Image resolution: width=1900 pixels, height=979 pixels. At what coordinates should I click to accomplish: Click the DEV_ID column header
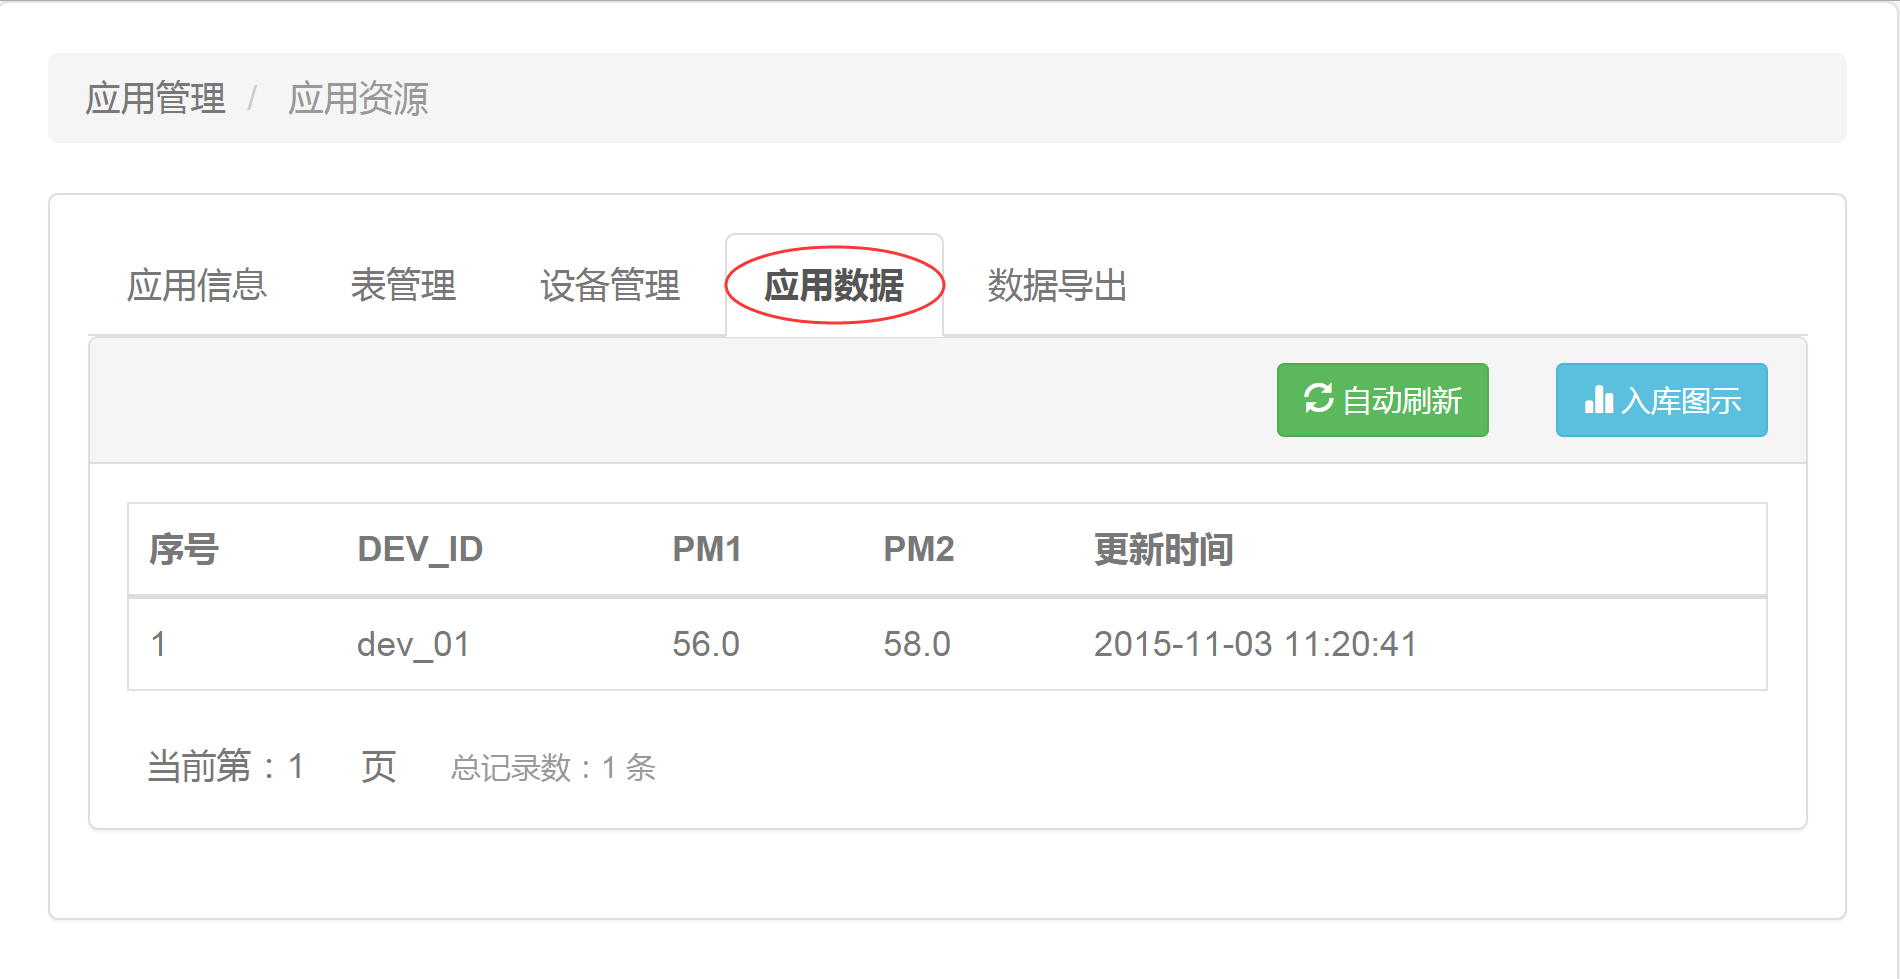(420, 549)
